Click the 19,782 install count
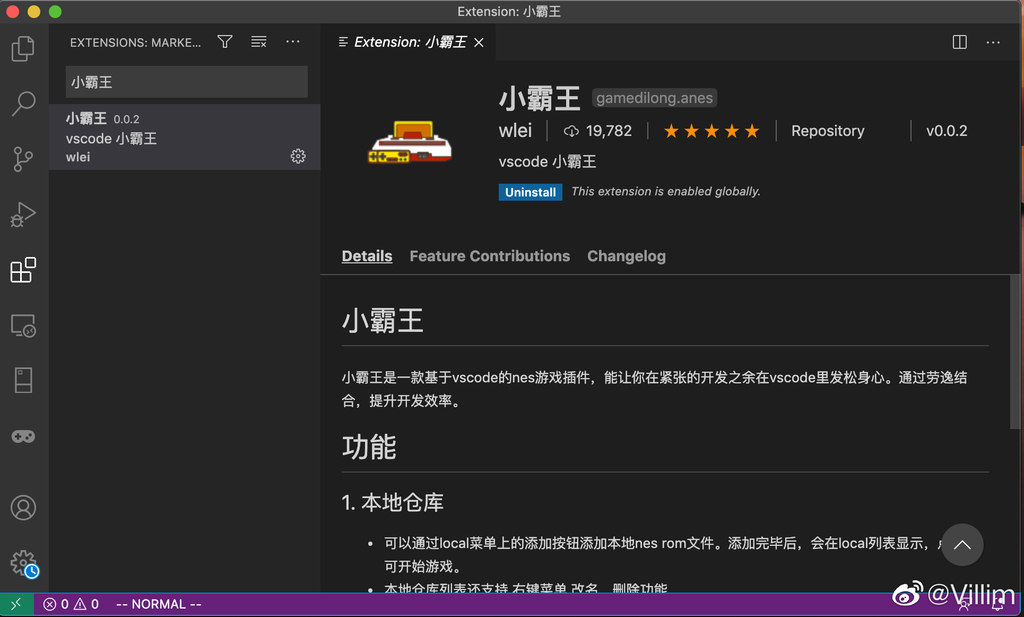 (598, 131)
